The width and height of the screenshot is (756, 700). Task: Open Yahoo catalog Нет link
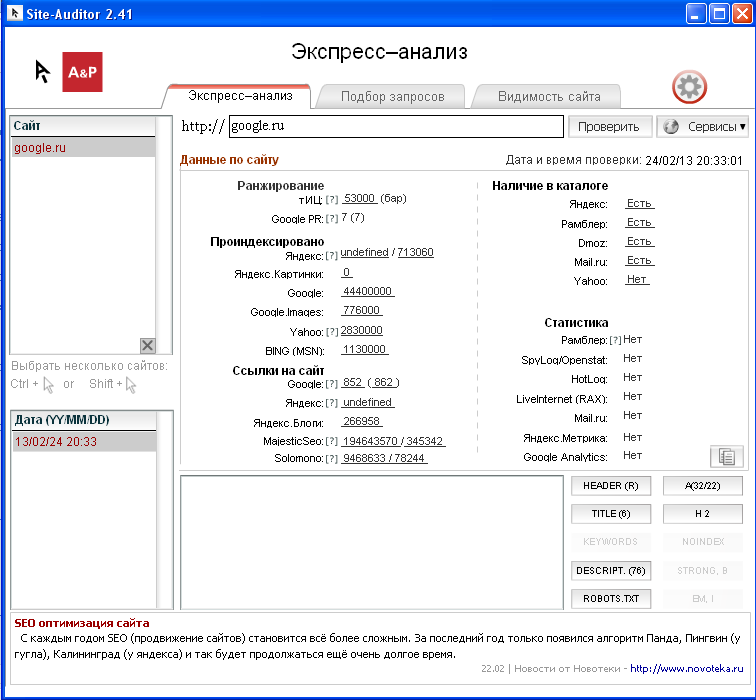(636, 279)
